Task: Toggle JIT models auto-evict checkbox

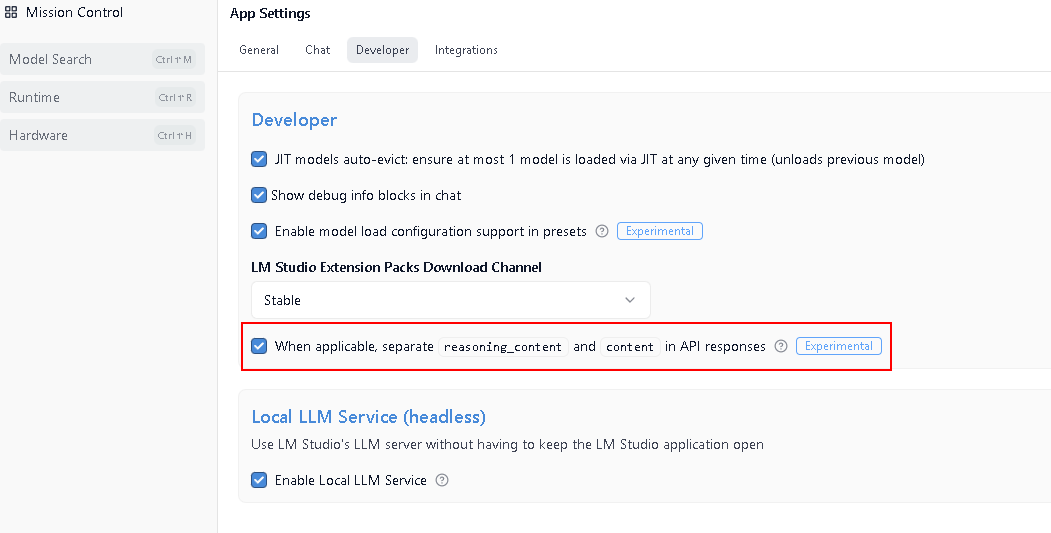Action: pyautogui.click(x=259, y=160)
